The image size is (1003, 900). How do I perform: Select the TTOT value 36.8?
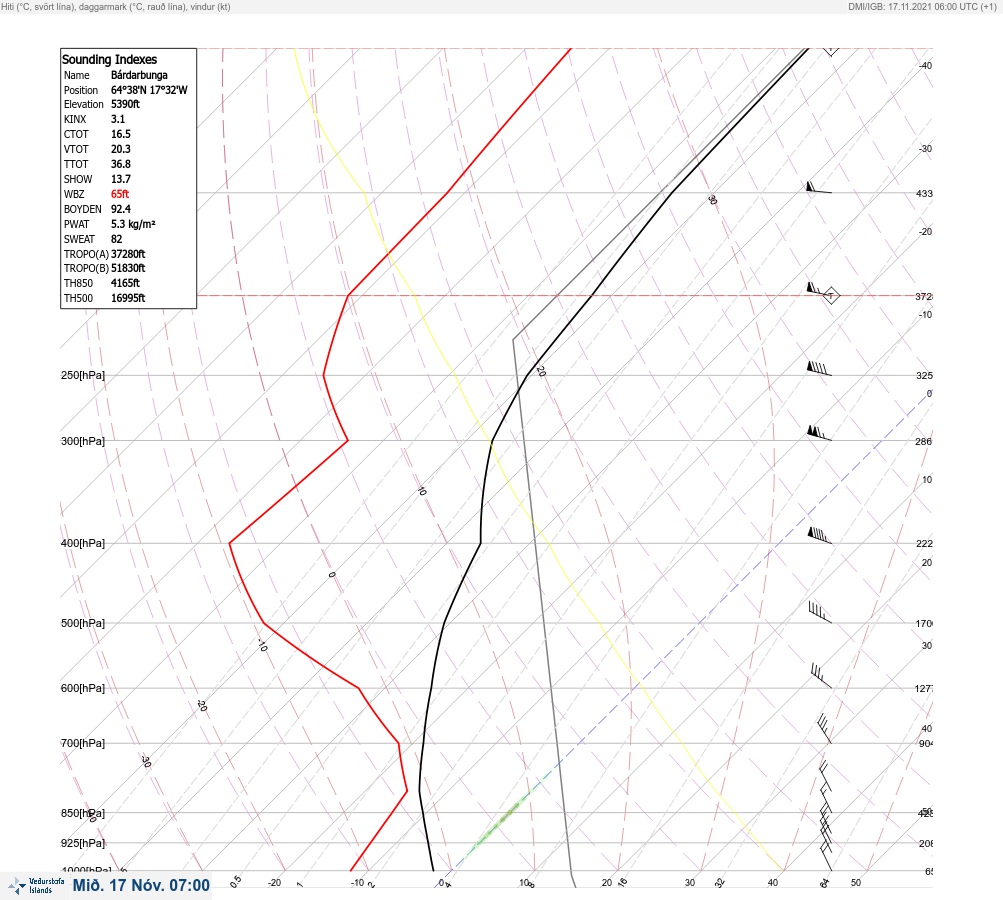[x=120, y=164]
